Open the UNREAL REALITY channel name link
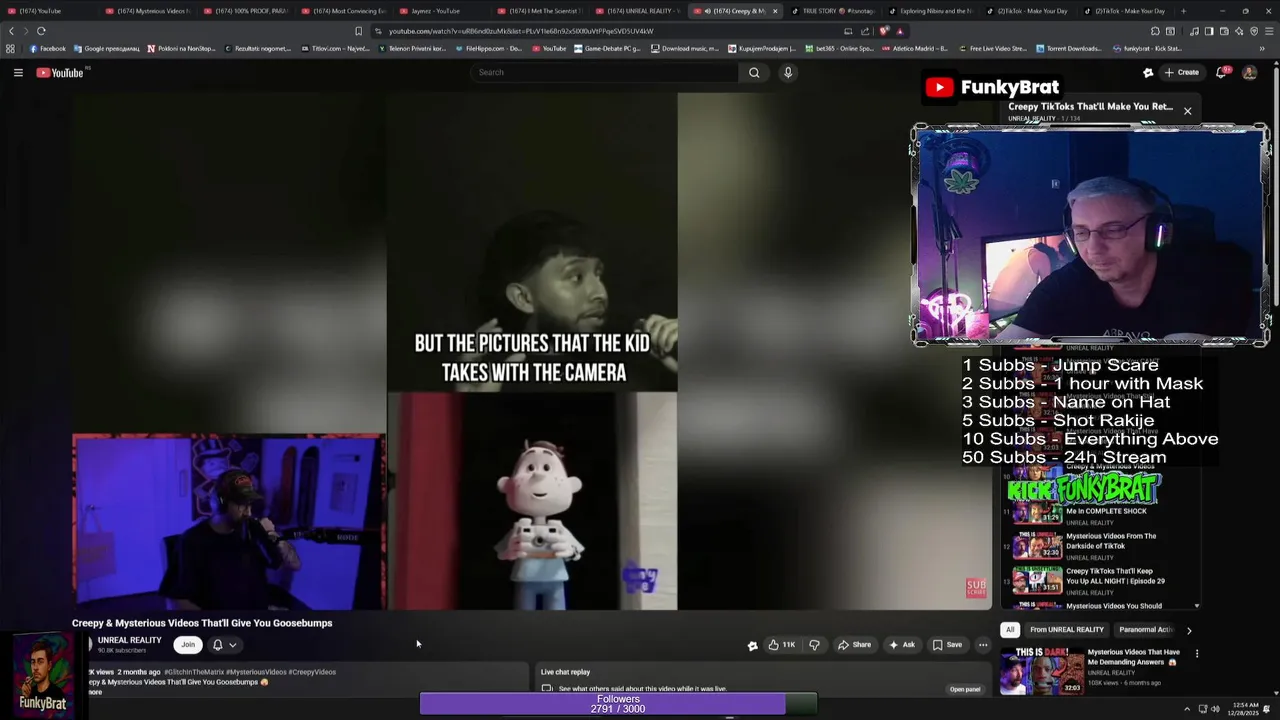This screenshot has width=1280, height=720. tap(129, 640)
